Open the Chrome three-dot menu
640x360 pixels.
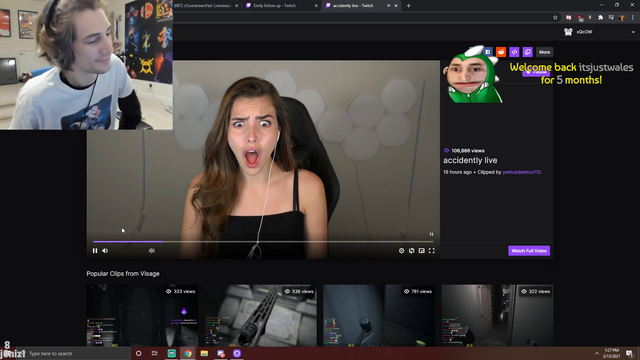tap(633, 18)
